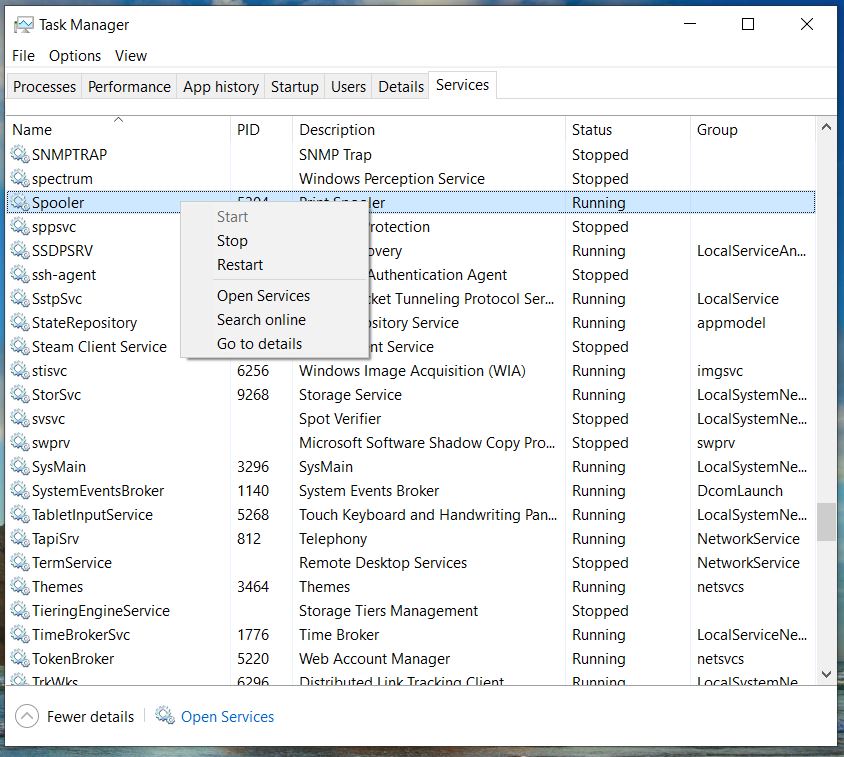Sort services by PID column header
The width and height of the screenshot is (844, 757).
pos(262,129)
